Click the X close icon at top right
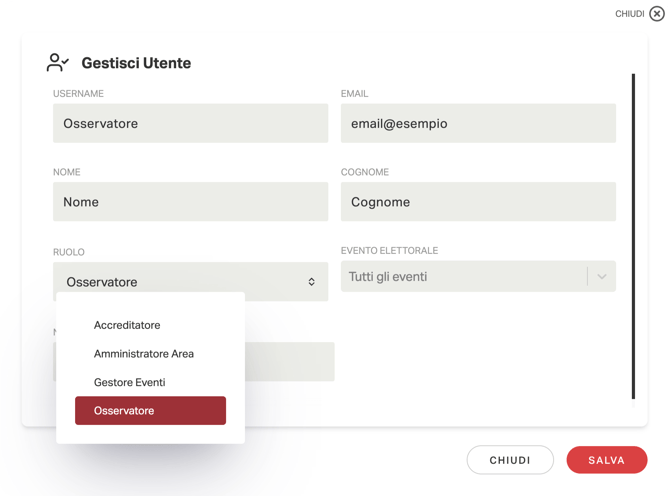 657,14
